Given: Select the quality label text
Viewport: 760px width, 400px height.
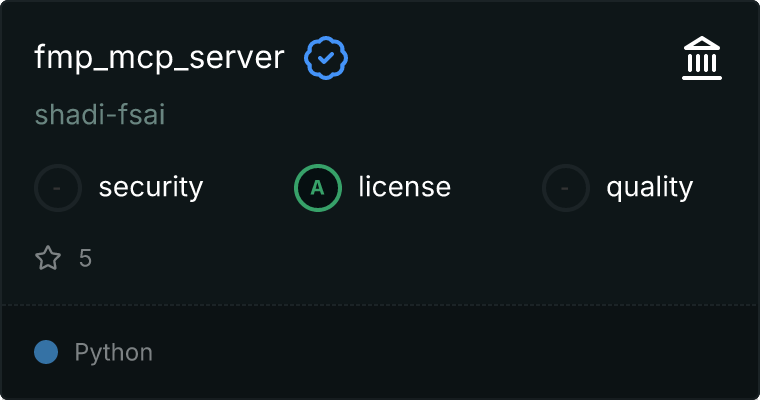Looking at the screenshot, I should [x=649, y=187].
